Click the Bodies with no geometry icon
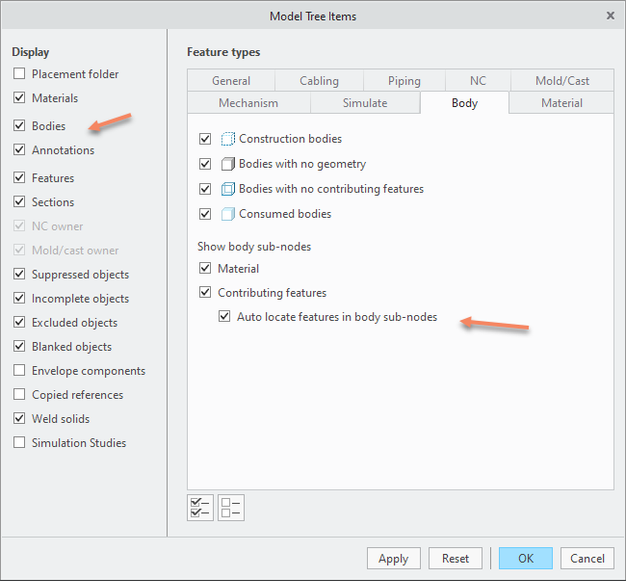This screenshot has height=581, width=626. tap(227, 164)
